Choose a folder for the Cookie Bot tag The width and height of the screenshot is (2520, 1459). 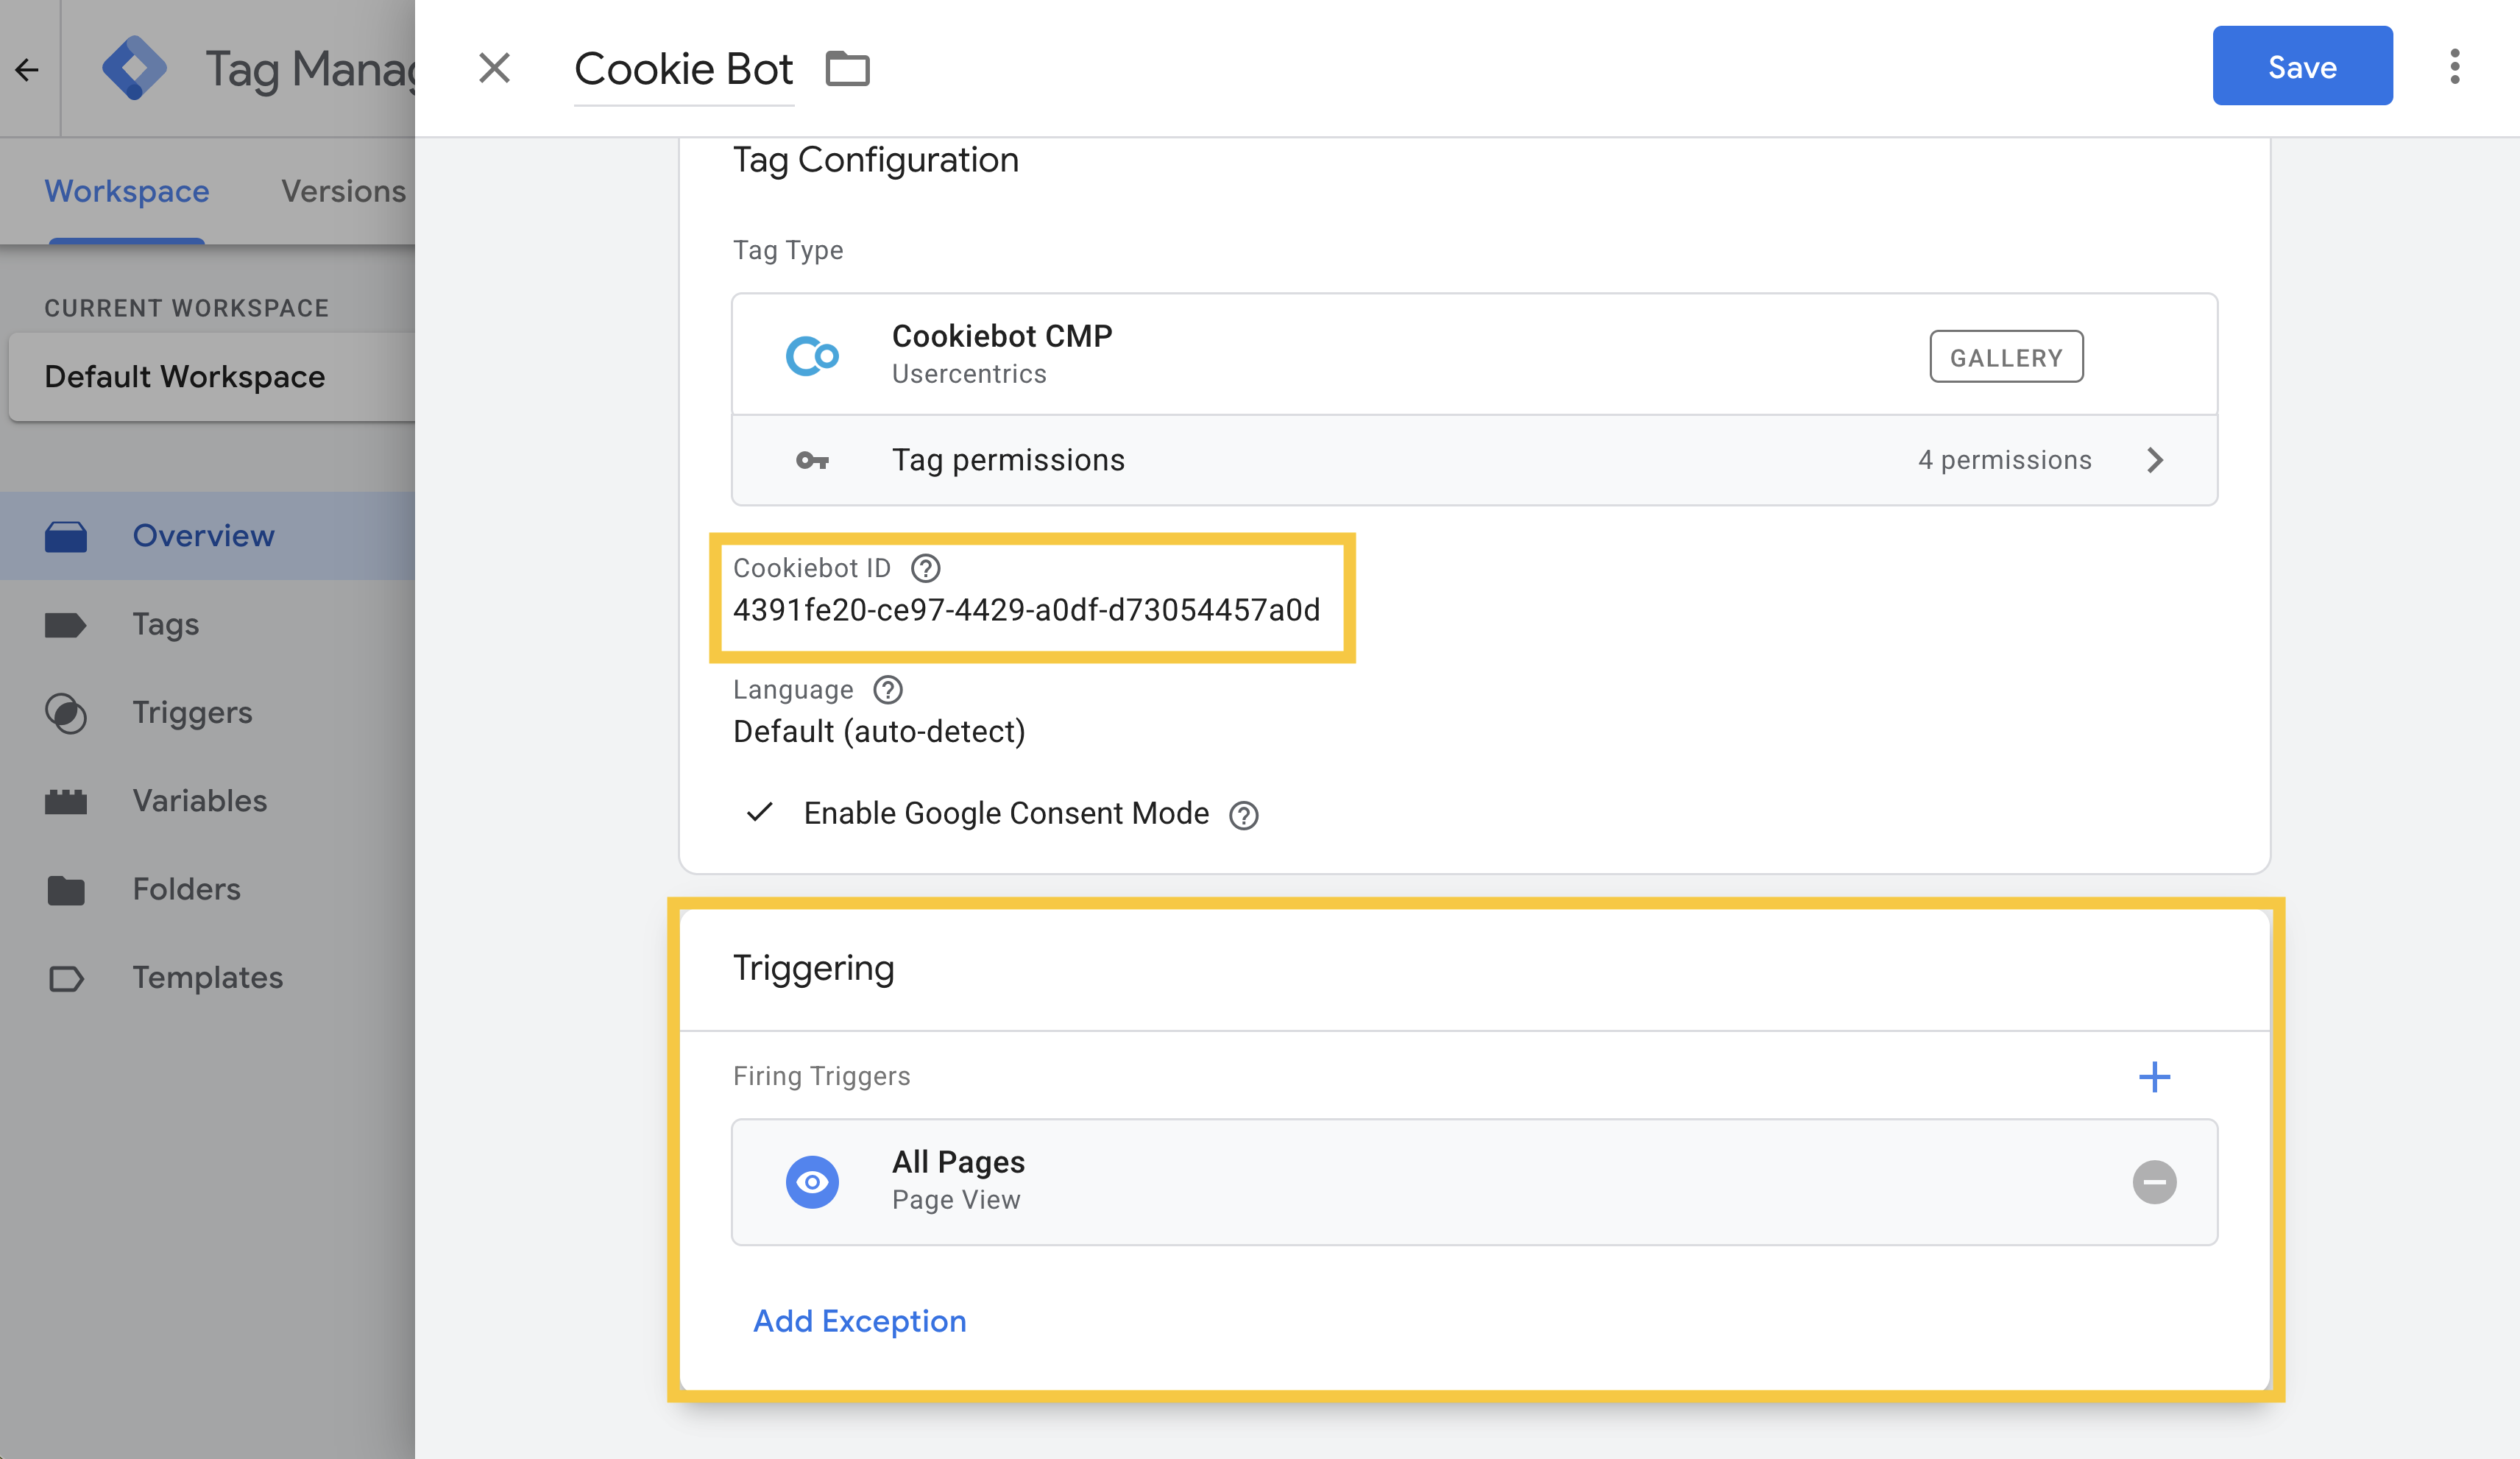pyautogui.click(x=847, y=68)
